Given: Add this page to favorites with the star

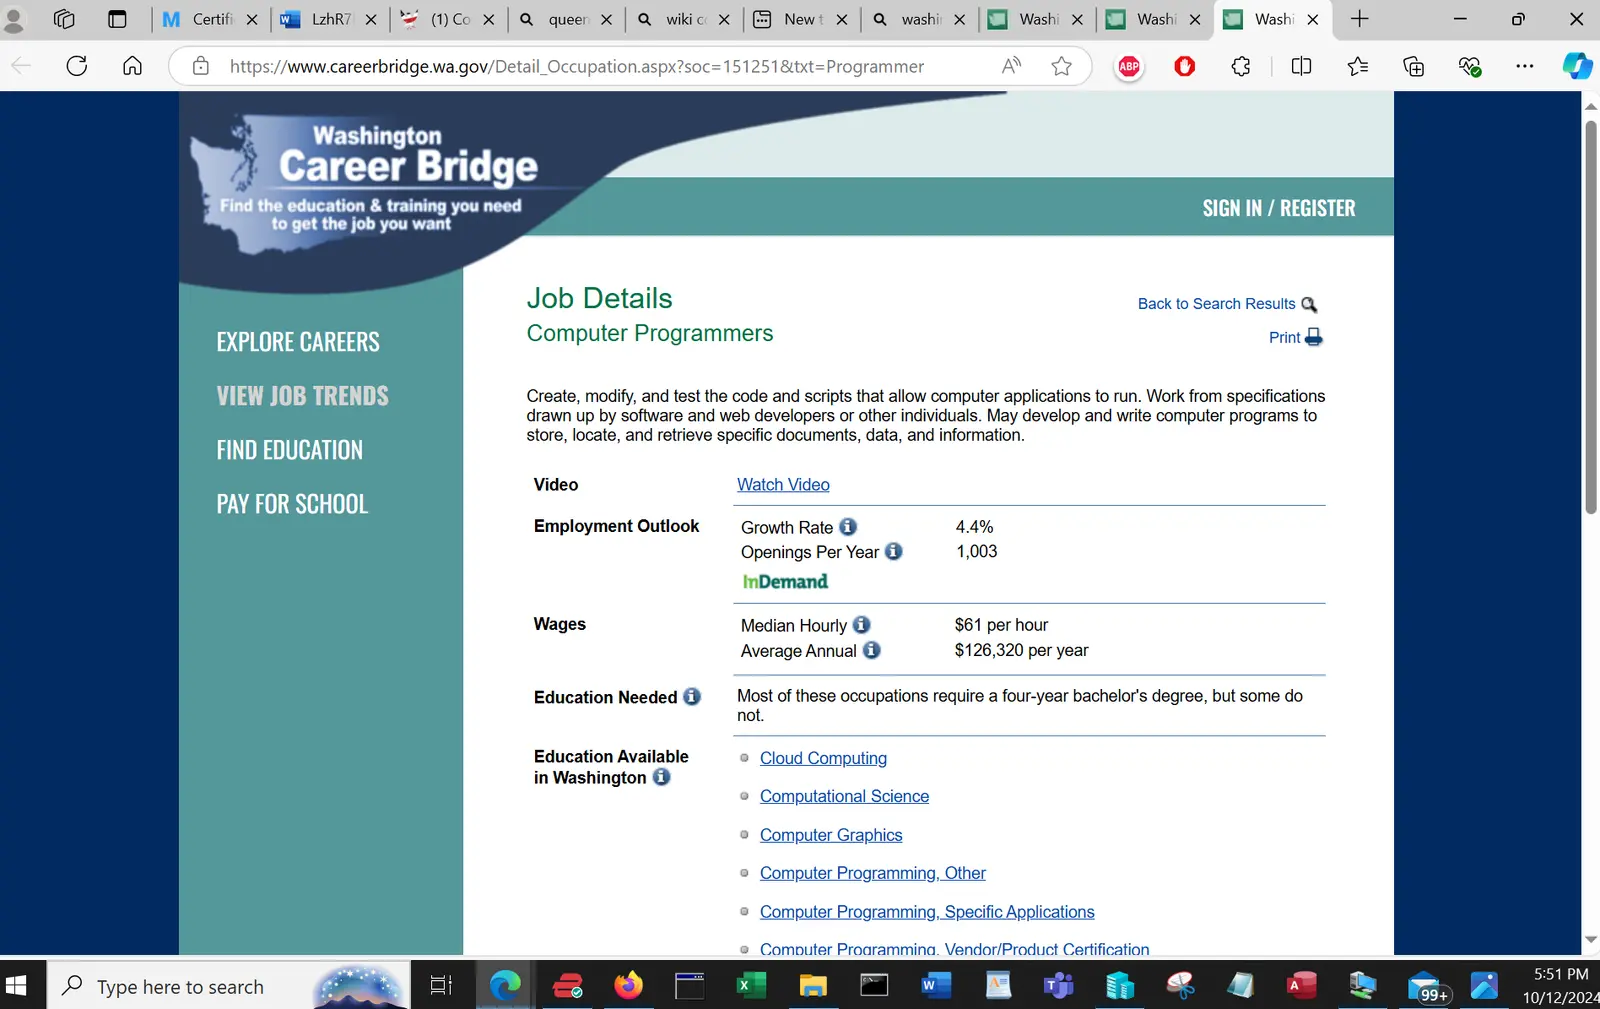Looking at the screenshot, I should click(1062, 66).
